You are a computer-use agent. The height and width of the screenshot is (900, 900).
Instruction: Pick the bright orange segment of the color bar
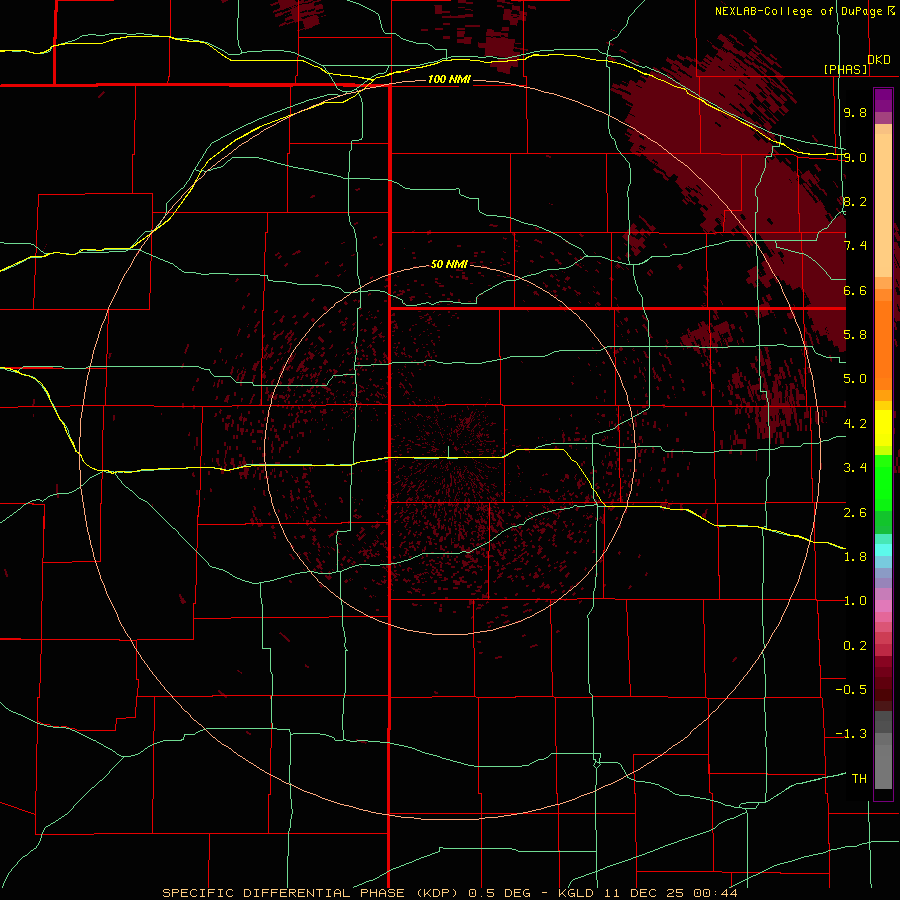[883, 346]
